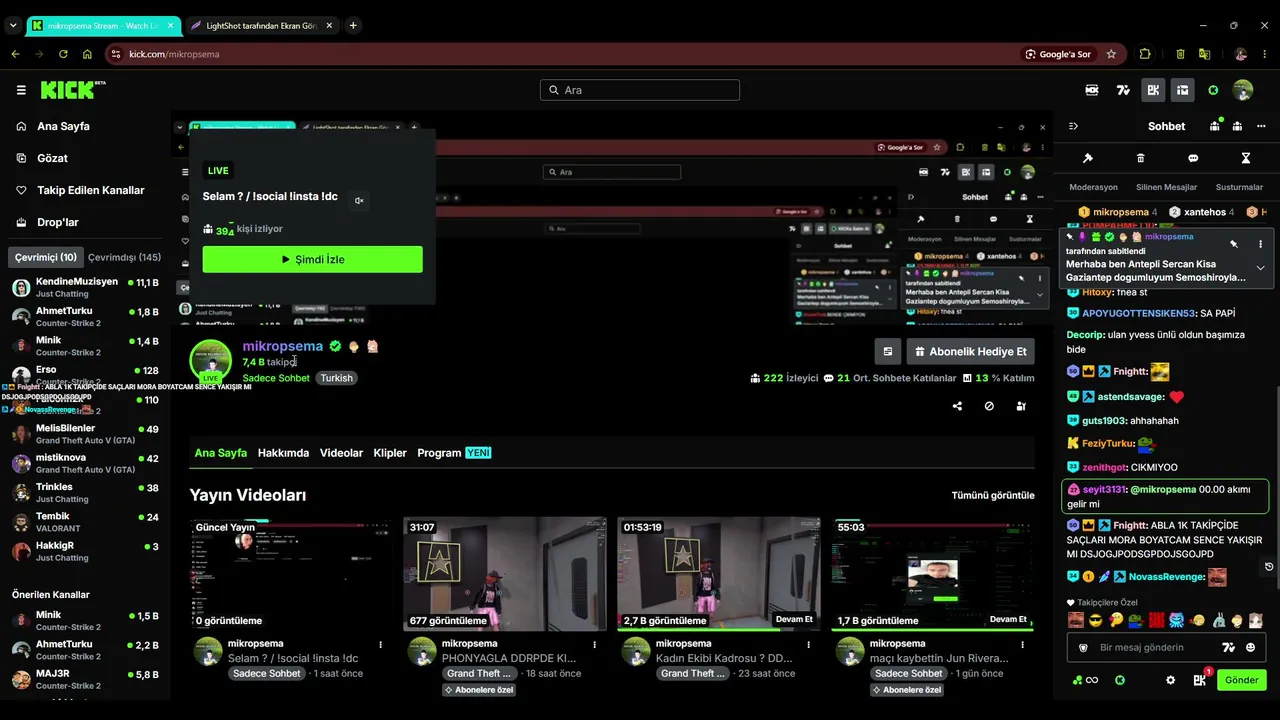Open the 31:07 video thumbnail
Image resolution: width=1280 pixels, height=720 pixels.
pyautogui.click(x=505, y=574)
